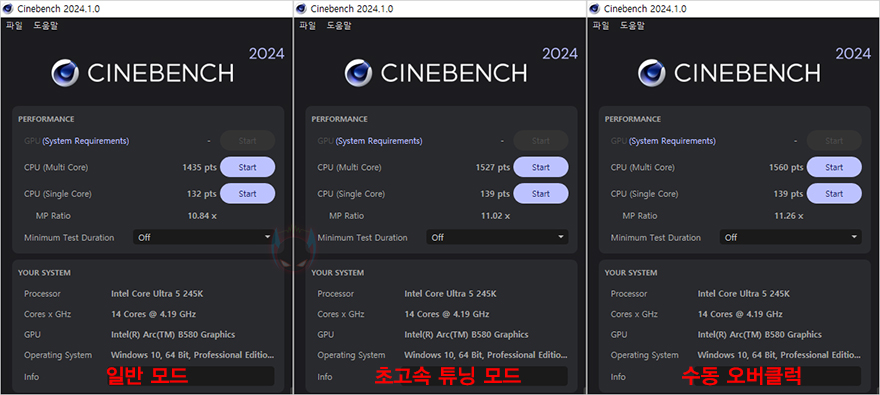Open 도움말 menu in right Cinebench window
This screenshot has height=395, width=880.
coord(632,25)
